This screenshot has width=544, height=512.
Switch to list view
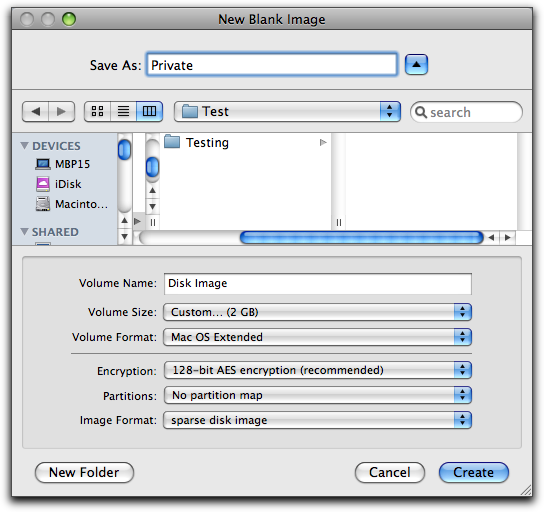click(x=123, y=111)
